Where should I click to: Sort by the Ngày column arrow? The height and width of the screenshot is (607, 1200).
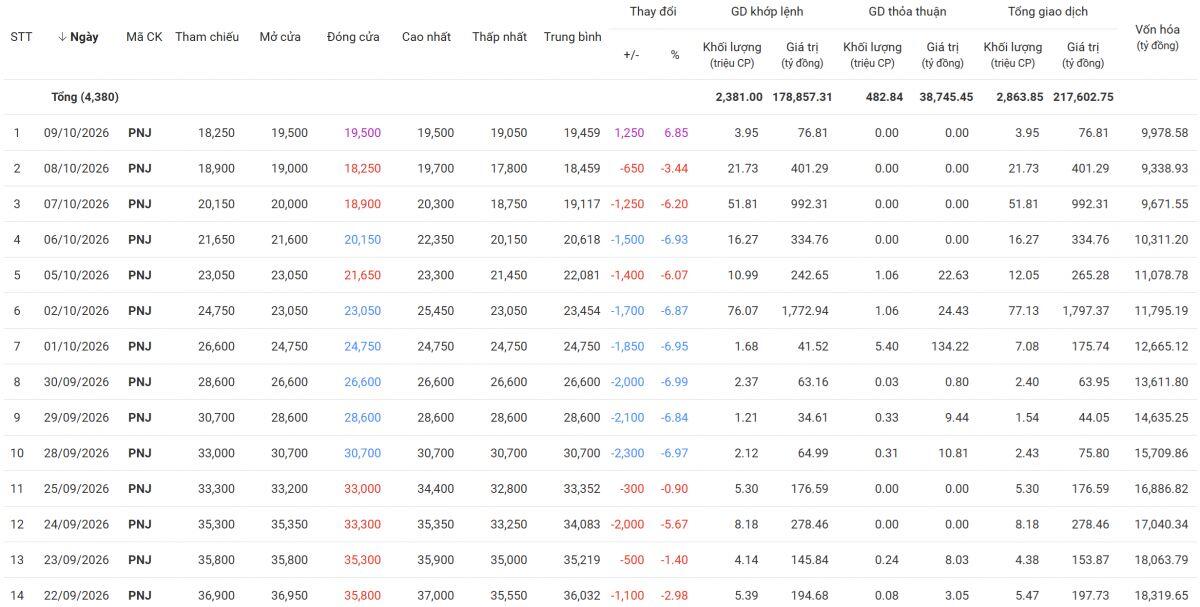62,37
